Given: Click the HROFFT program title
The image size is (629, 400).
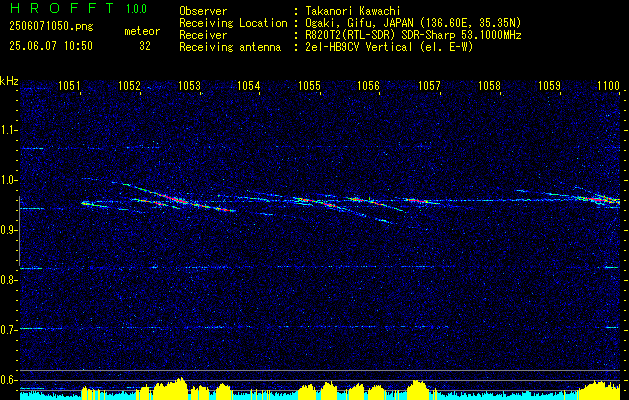Looking at the screenshot, I should pos(62,8).
